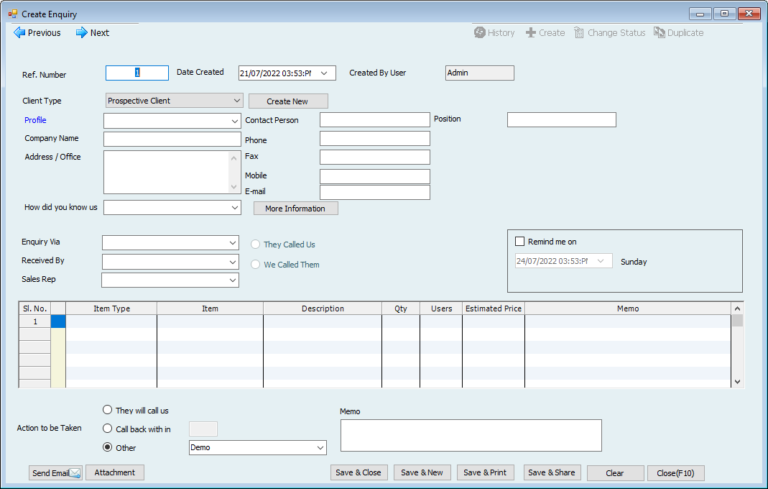768x489 pixels.
Task: Click the Send Email button
Action: (55, 473)
